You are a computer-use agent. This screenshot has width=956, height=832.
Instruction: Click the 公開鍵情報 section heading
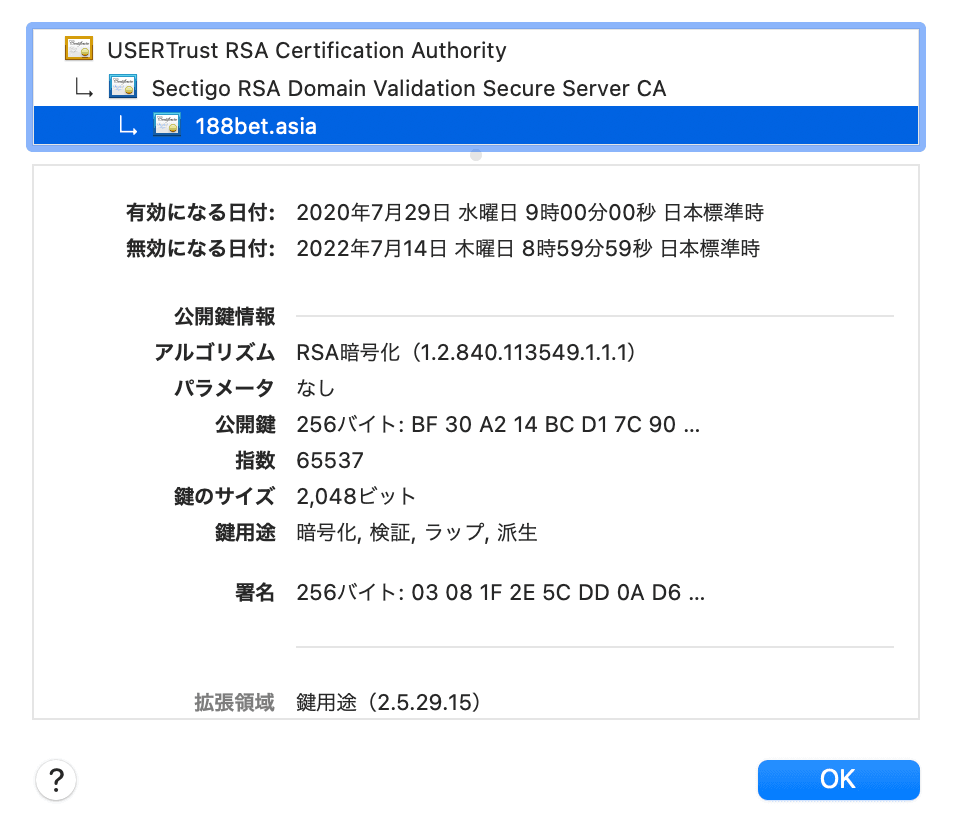click(x=225, y=316)
